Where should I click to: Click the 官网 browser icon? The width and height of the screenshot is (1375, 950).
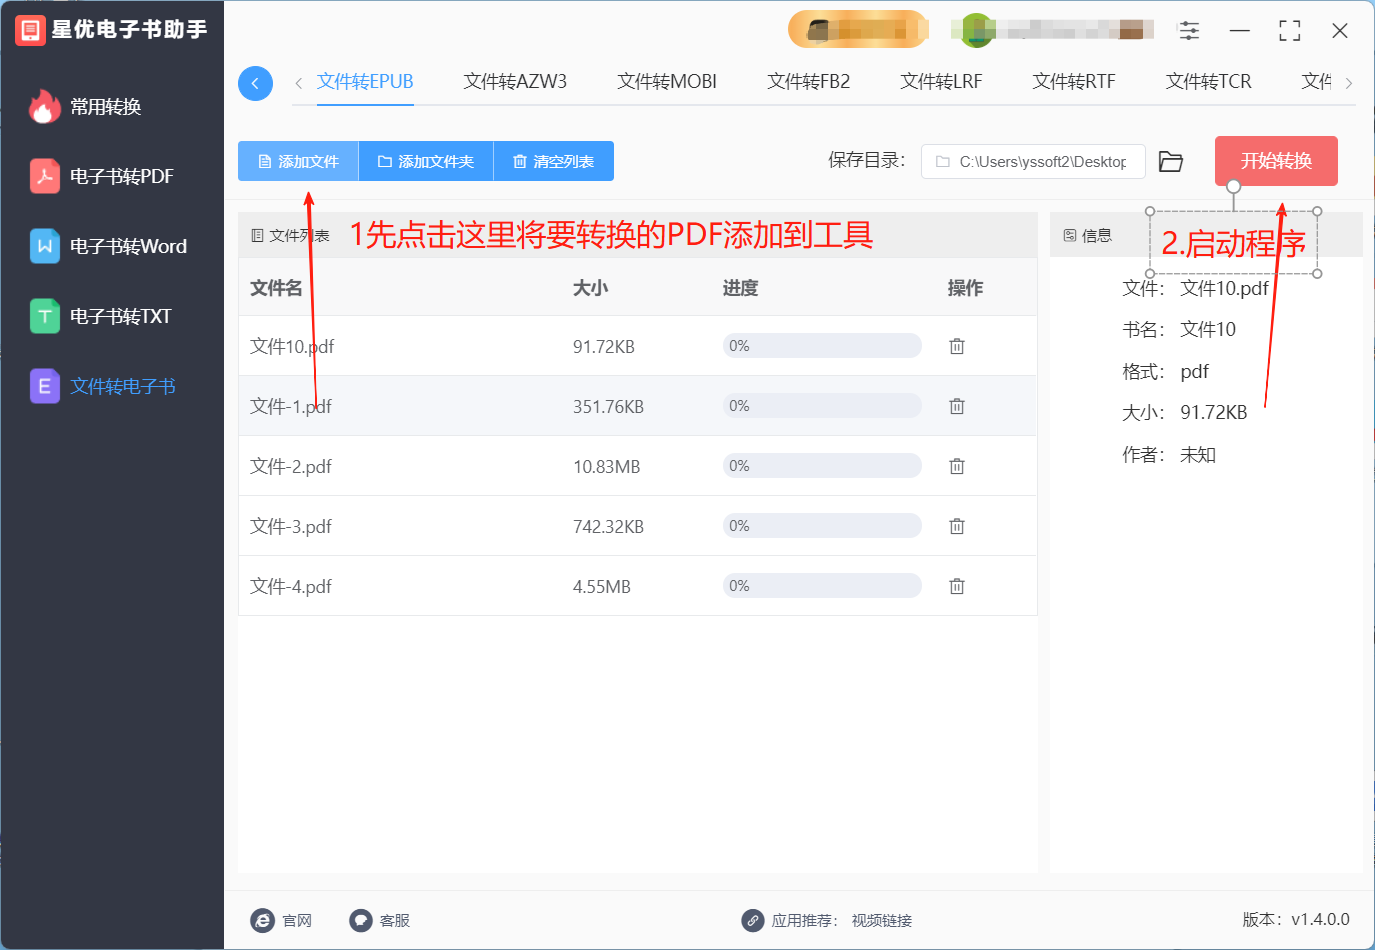coord(262,920)
